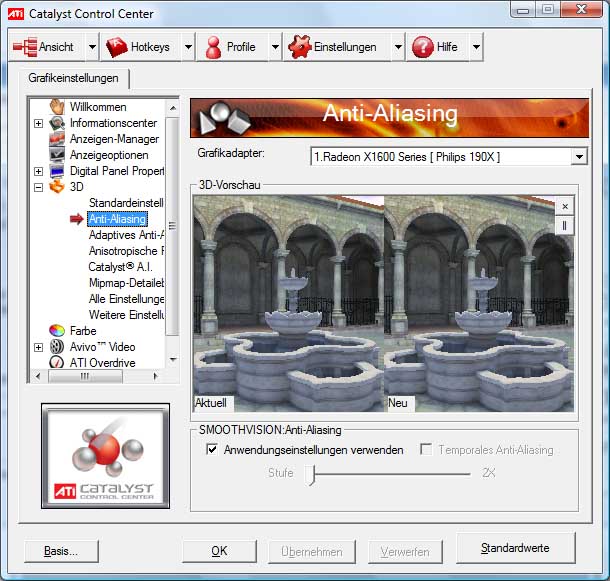Click the Catalyst Control Center logo image
610x581 pixels.
(105, 456)
